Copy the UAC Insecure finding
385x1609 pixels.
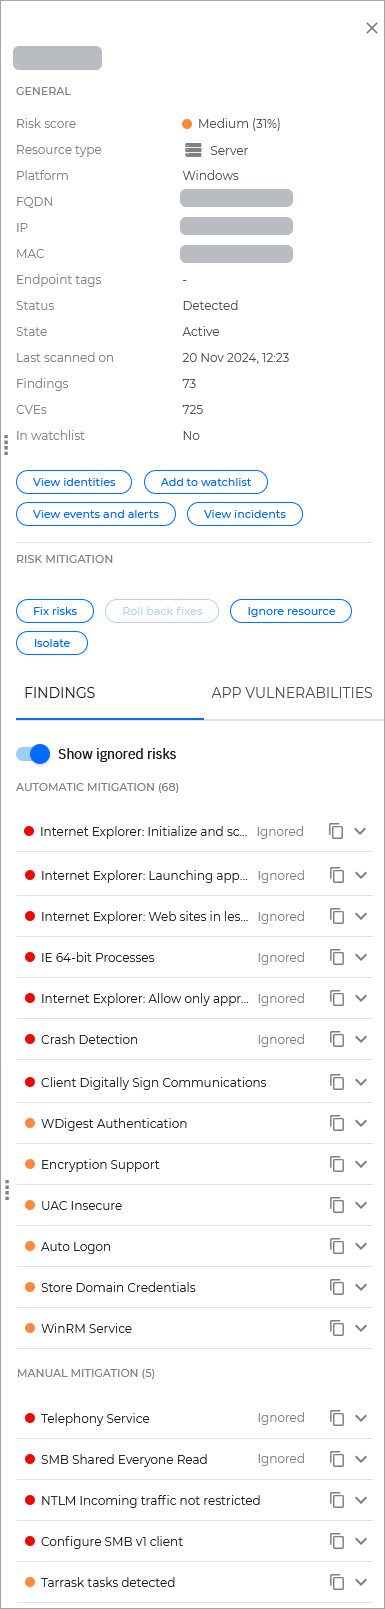tap(337, 1205)
